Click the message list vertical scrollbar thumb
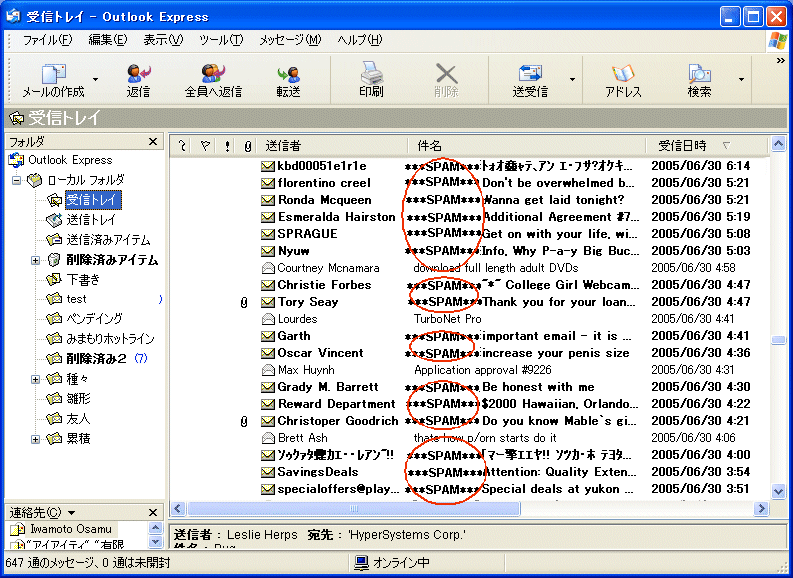793x578 pixels. (x=778, y=340)
